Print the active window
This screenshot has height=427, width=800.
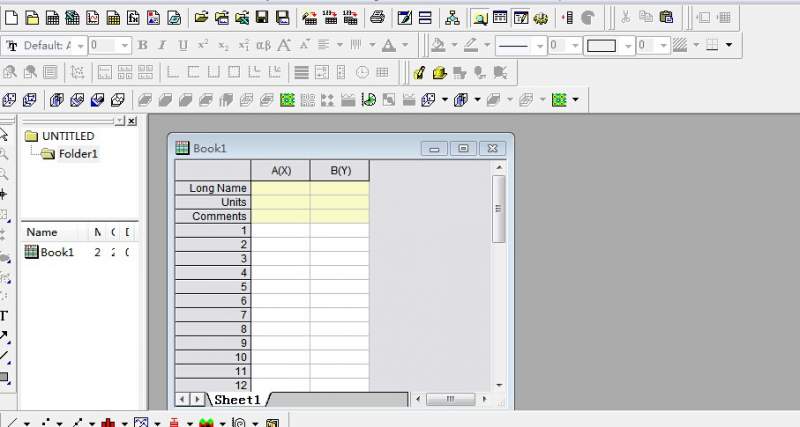pyautogui.click(x=377, y=18)
